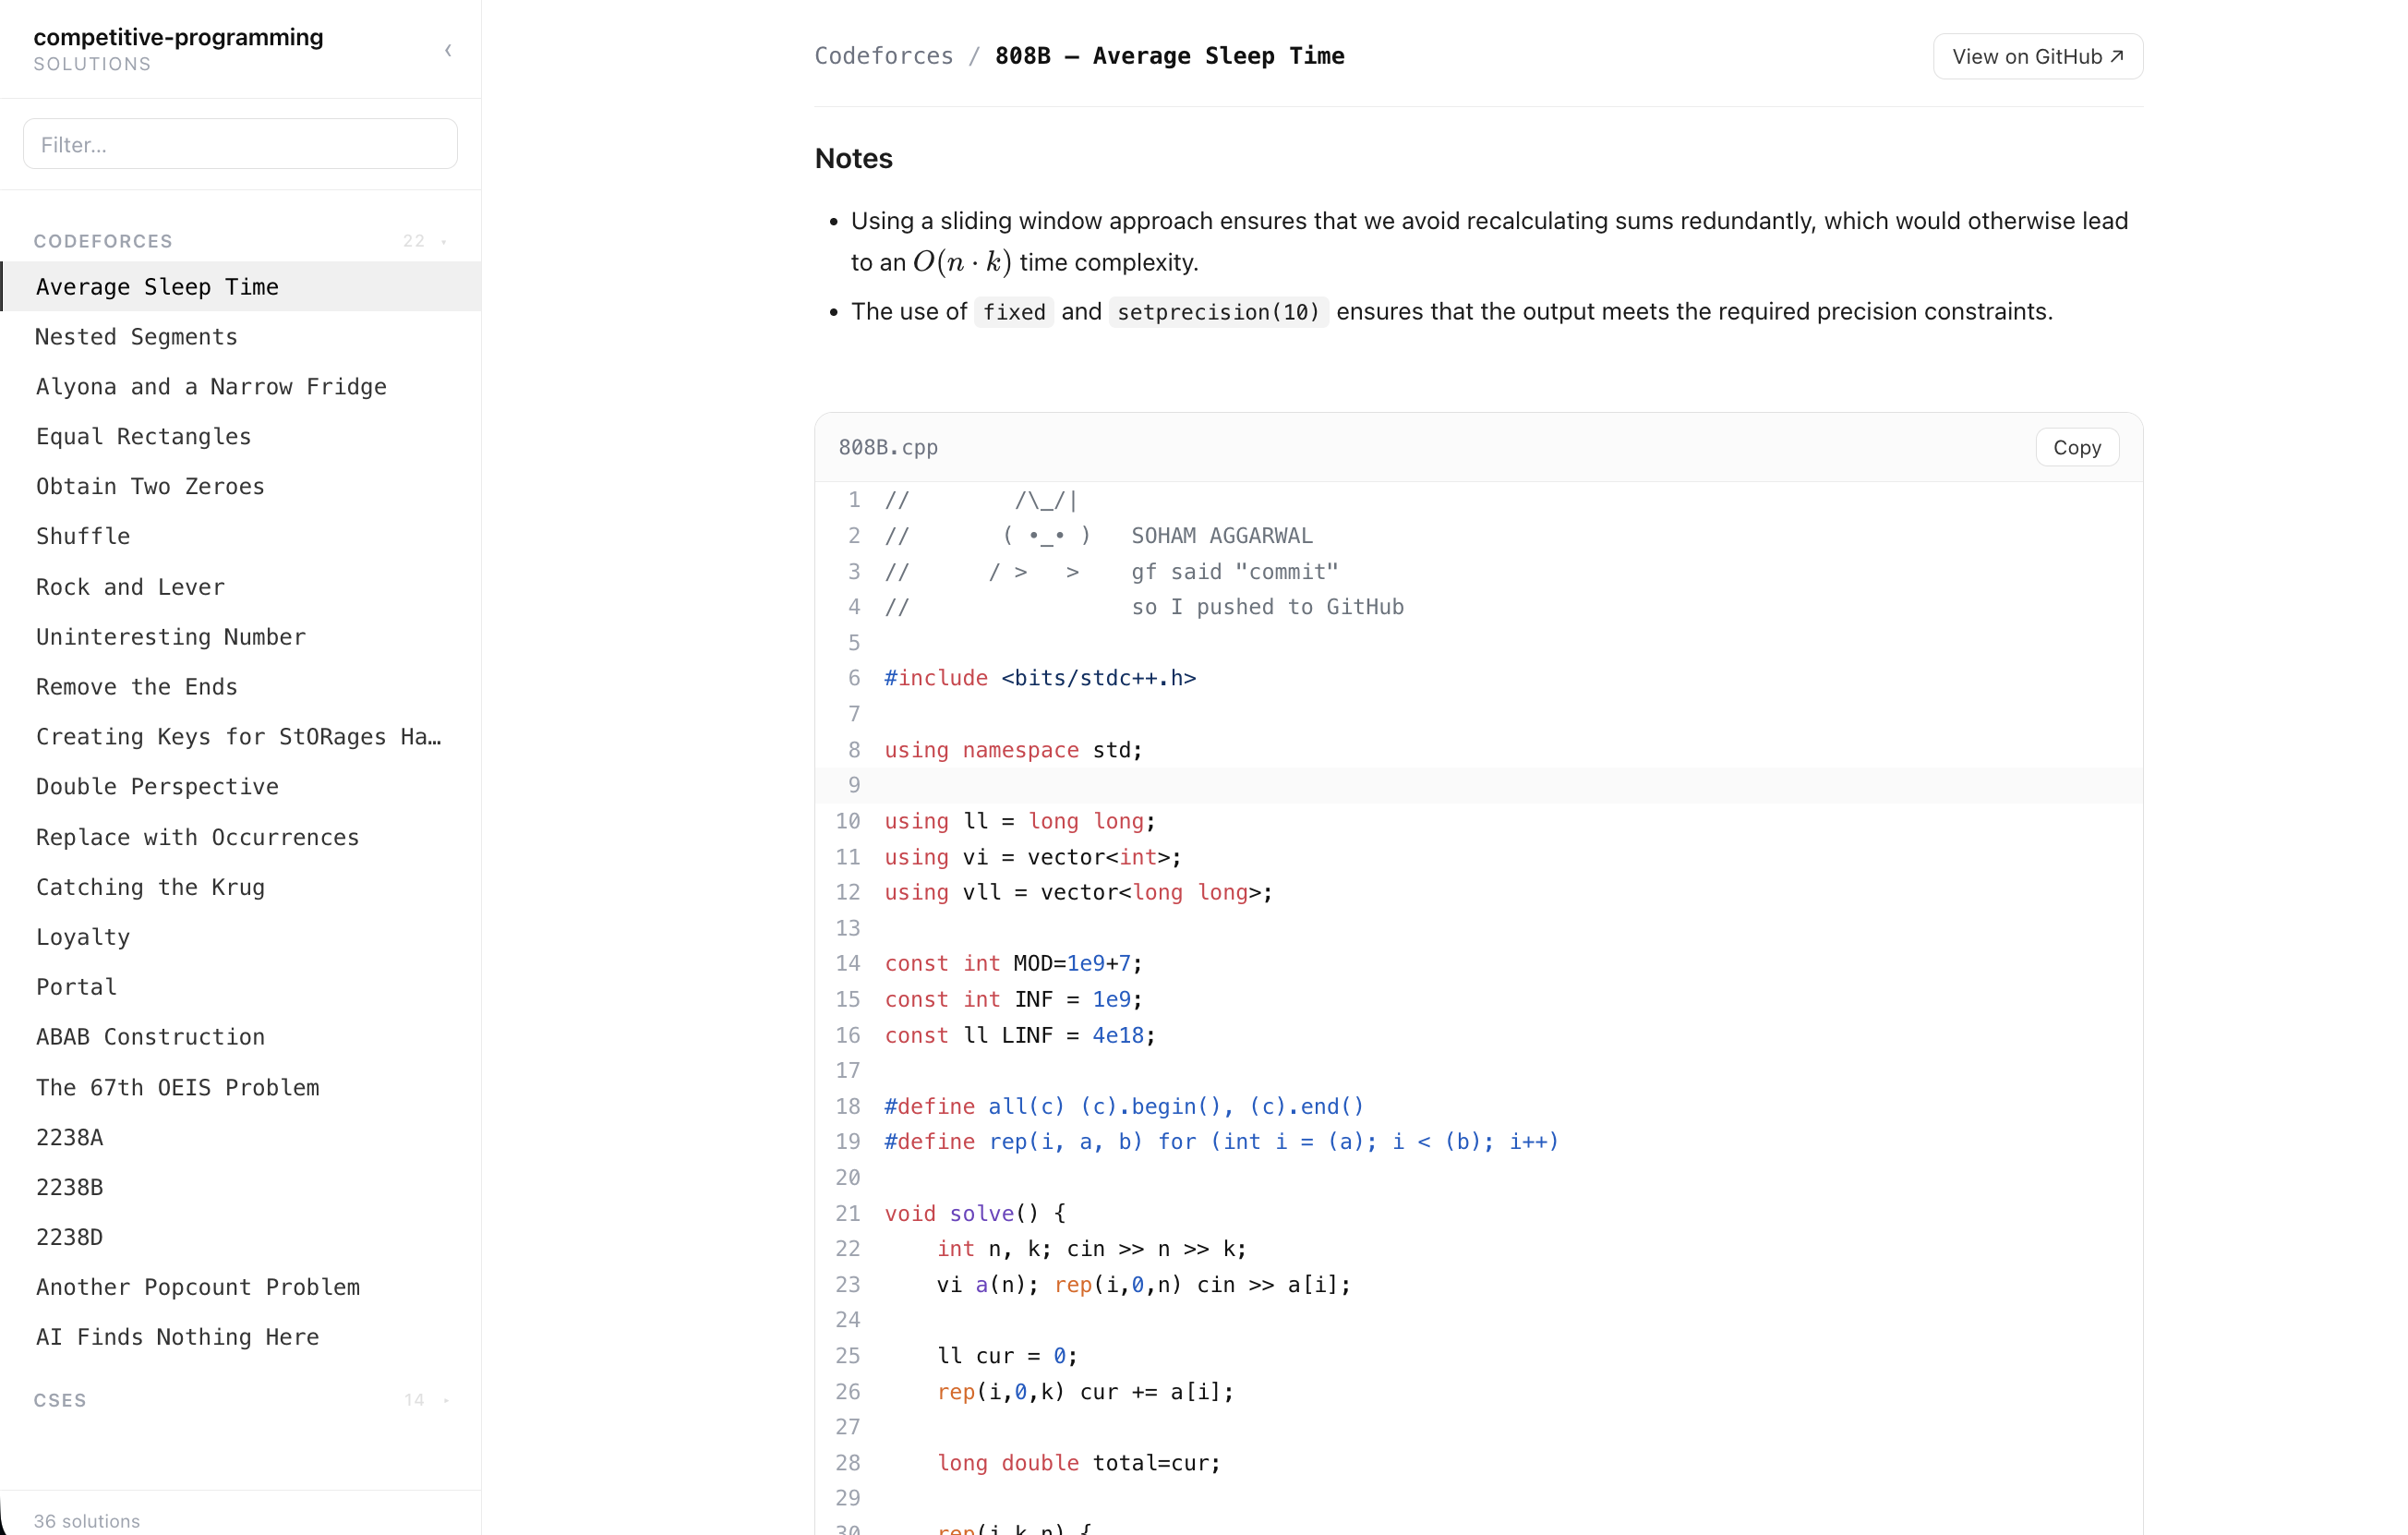Open Another Popcount Problem solution

click(x=240, y=1287)
